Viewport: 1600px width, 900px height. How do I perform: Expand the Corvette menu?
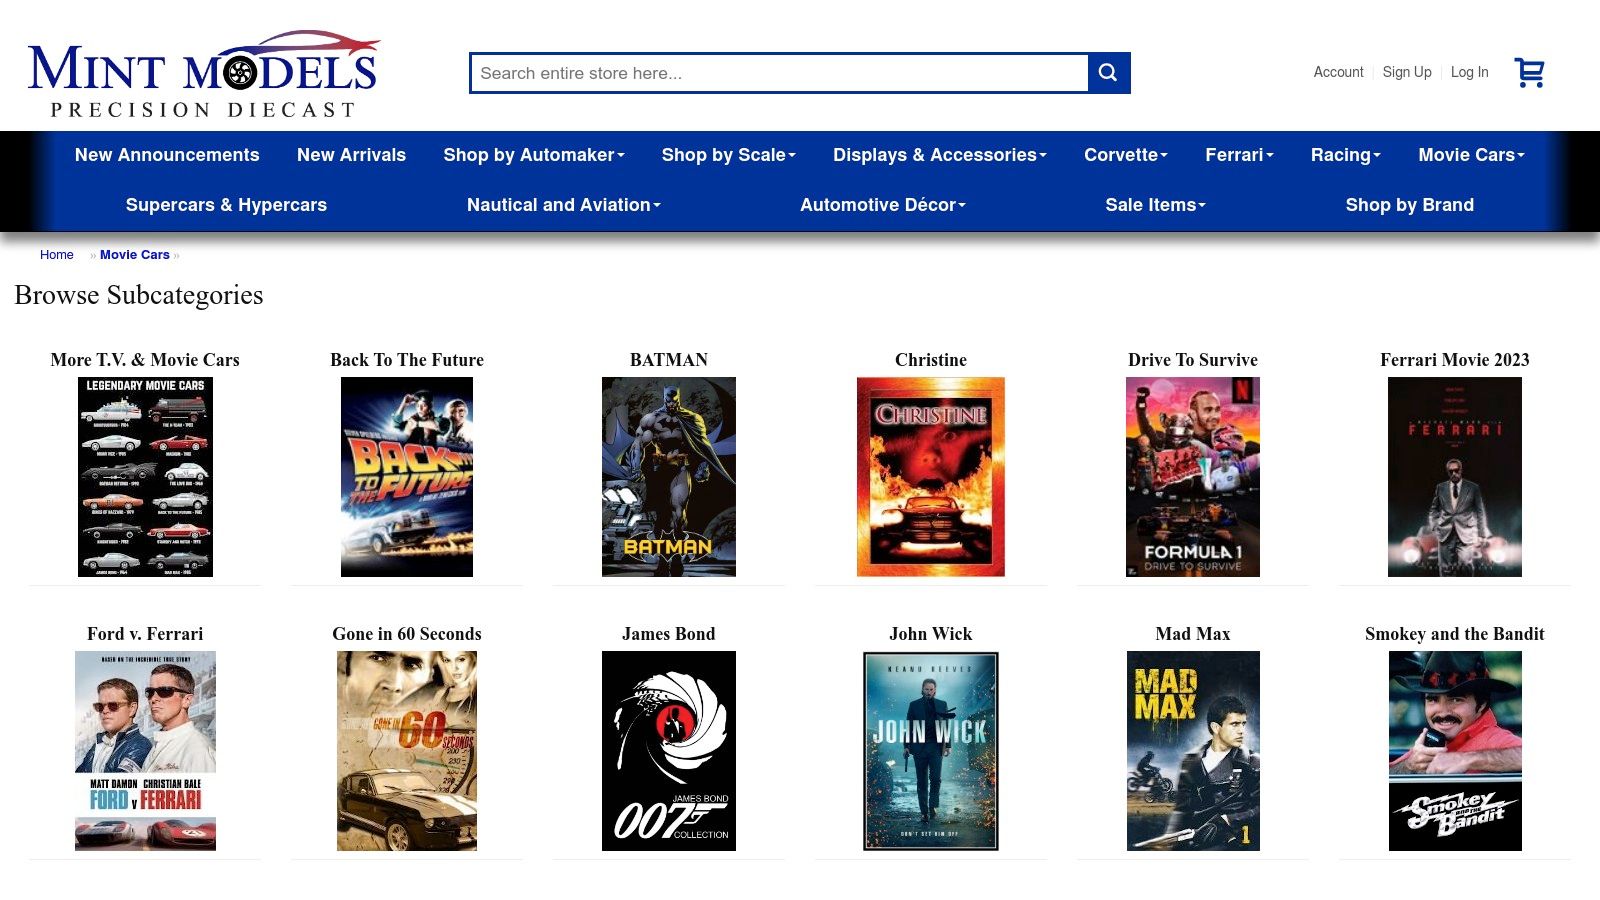[x=1126, y=155]
